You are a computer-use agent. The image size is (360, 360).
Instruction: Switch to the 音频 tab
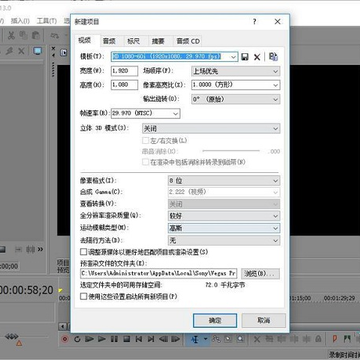click(x=109, y=41)
